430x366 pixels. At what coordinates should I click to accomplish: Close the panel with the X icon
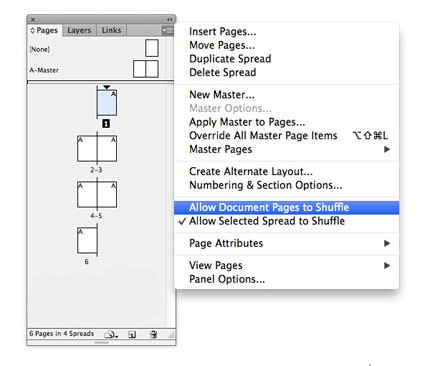pyautogui.click(x=33, y=20)
